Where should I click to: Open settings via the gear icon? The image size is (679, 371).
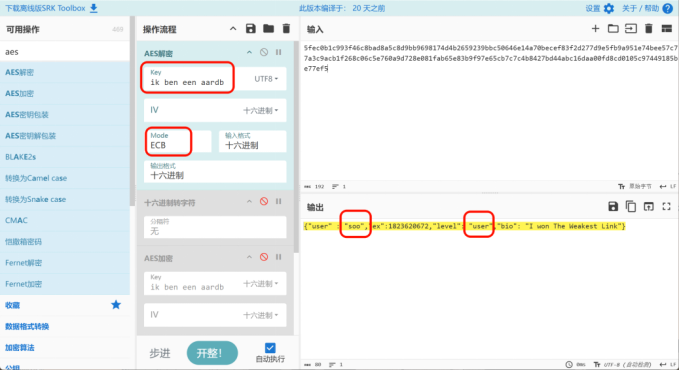[x=609, y=8]
